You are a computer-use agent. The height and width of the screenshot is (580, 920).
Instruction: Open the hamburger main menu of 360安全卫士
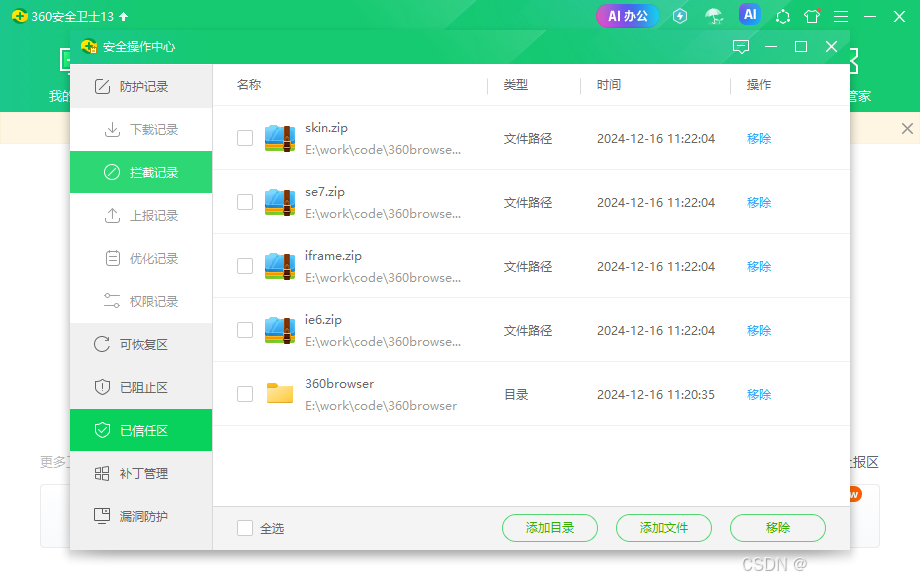tap(841, 16)
